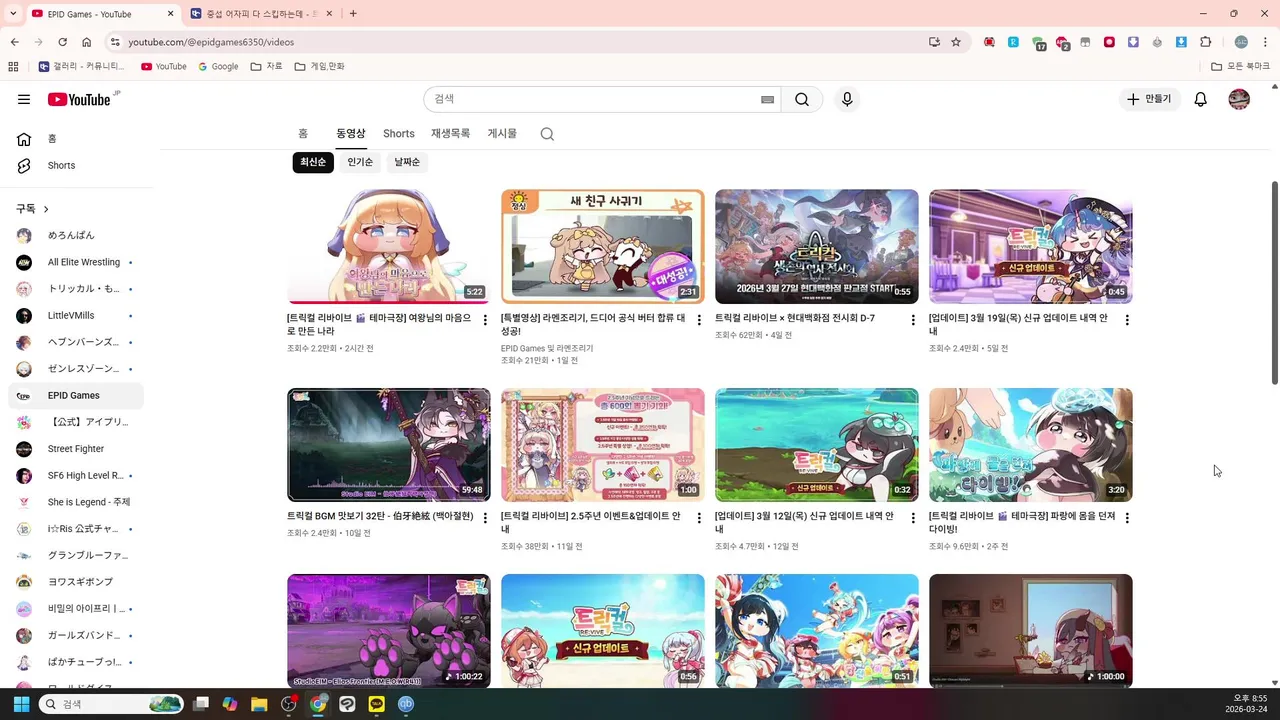Open File Explorer from taskbar
The height and width of the screenshot is (720, 1280).
pos(259,704)
